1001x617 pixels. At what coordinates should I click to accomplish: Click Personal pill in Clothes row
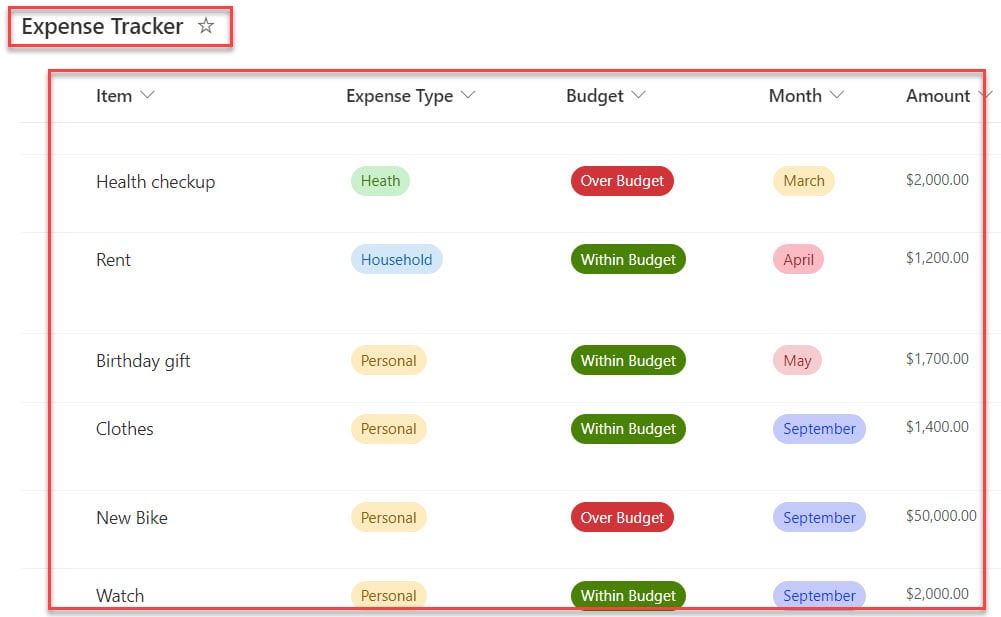point(388,429)
